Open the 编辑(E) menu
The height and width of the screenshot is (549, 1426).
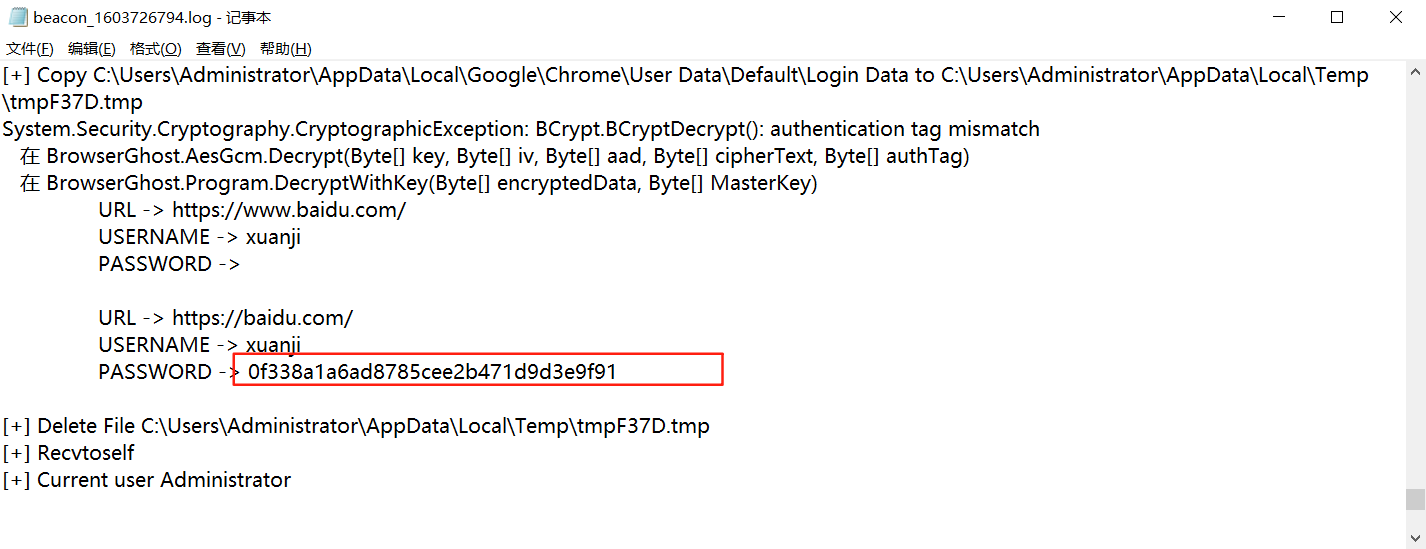(x=91, y=48)
